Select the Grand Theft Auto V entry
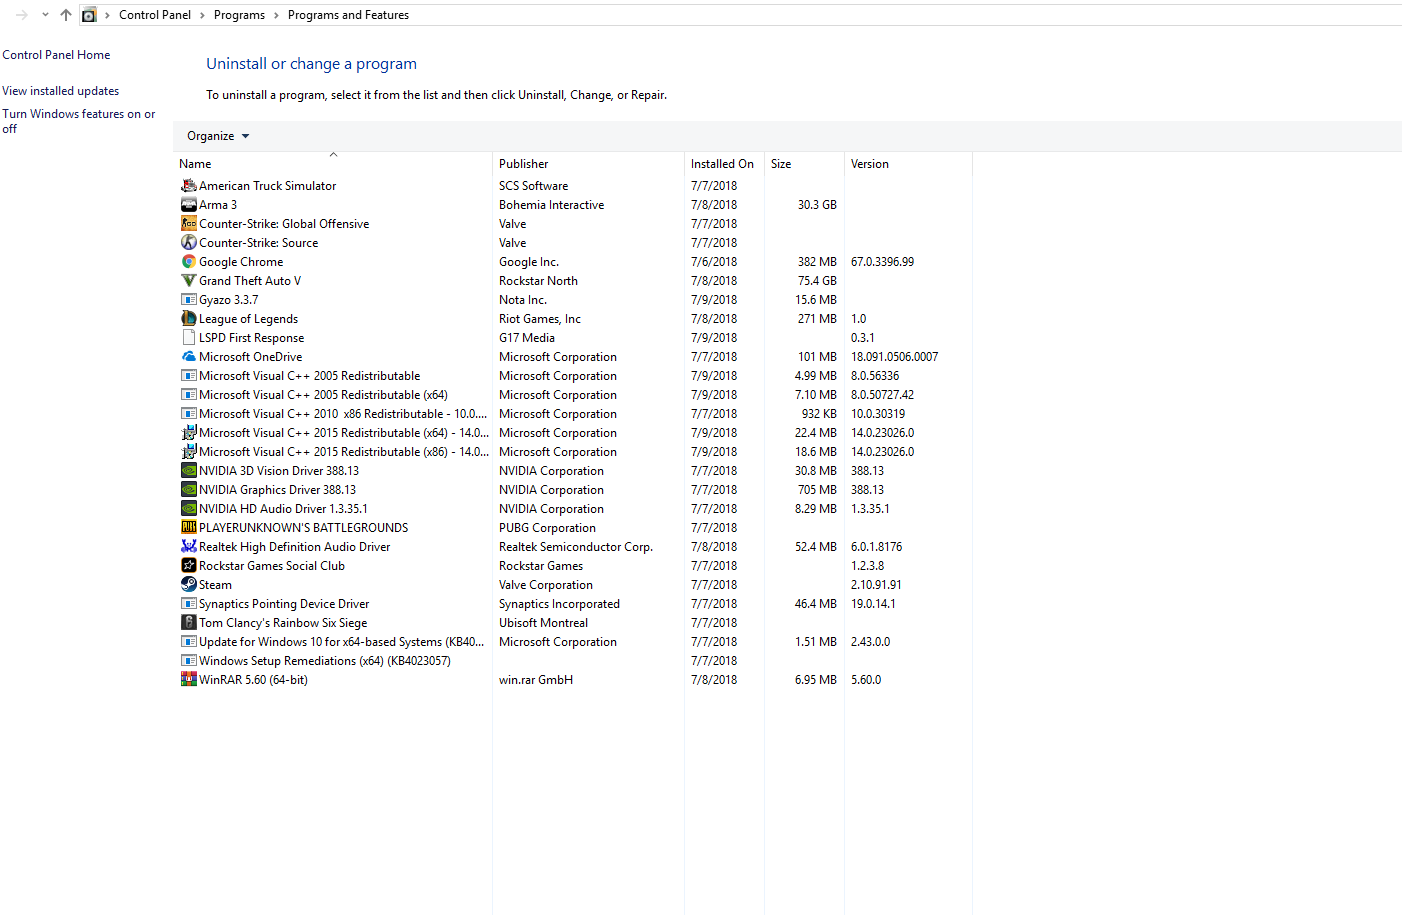Viewport: 1402px width, 915px height. point(250,281)
